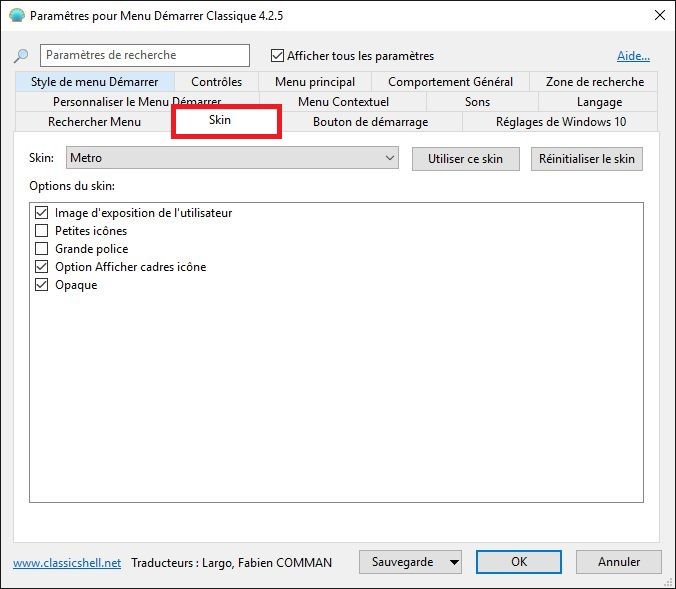The height and width of the screenshot is (589, 676).
Task: Open the Aide... help link
Action: coord(633,56)
